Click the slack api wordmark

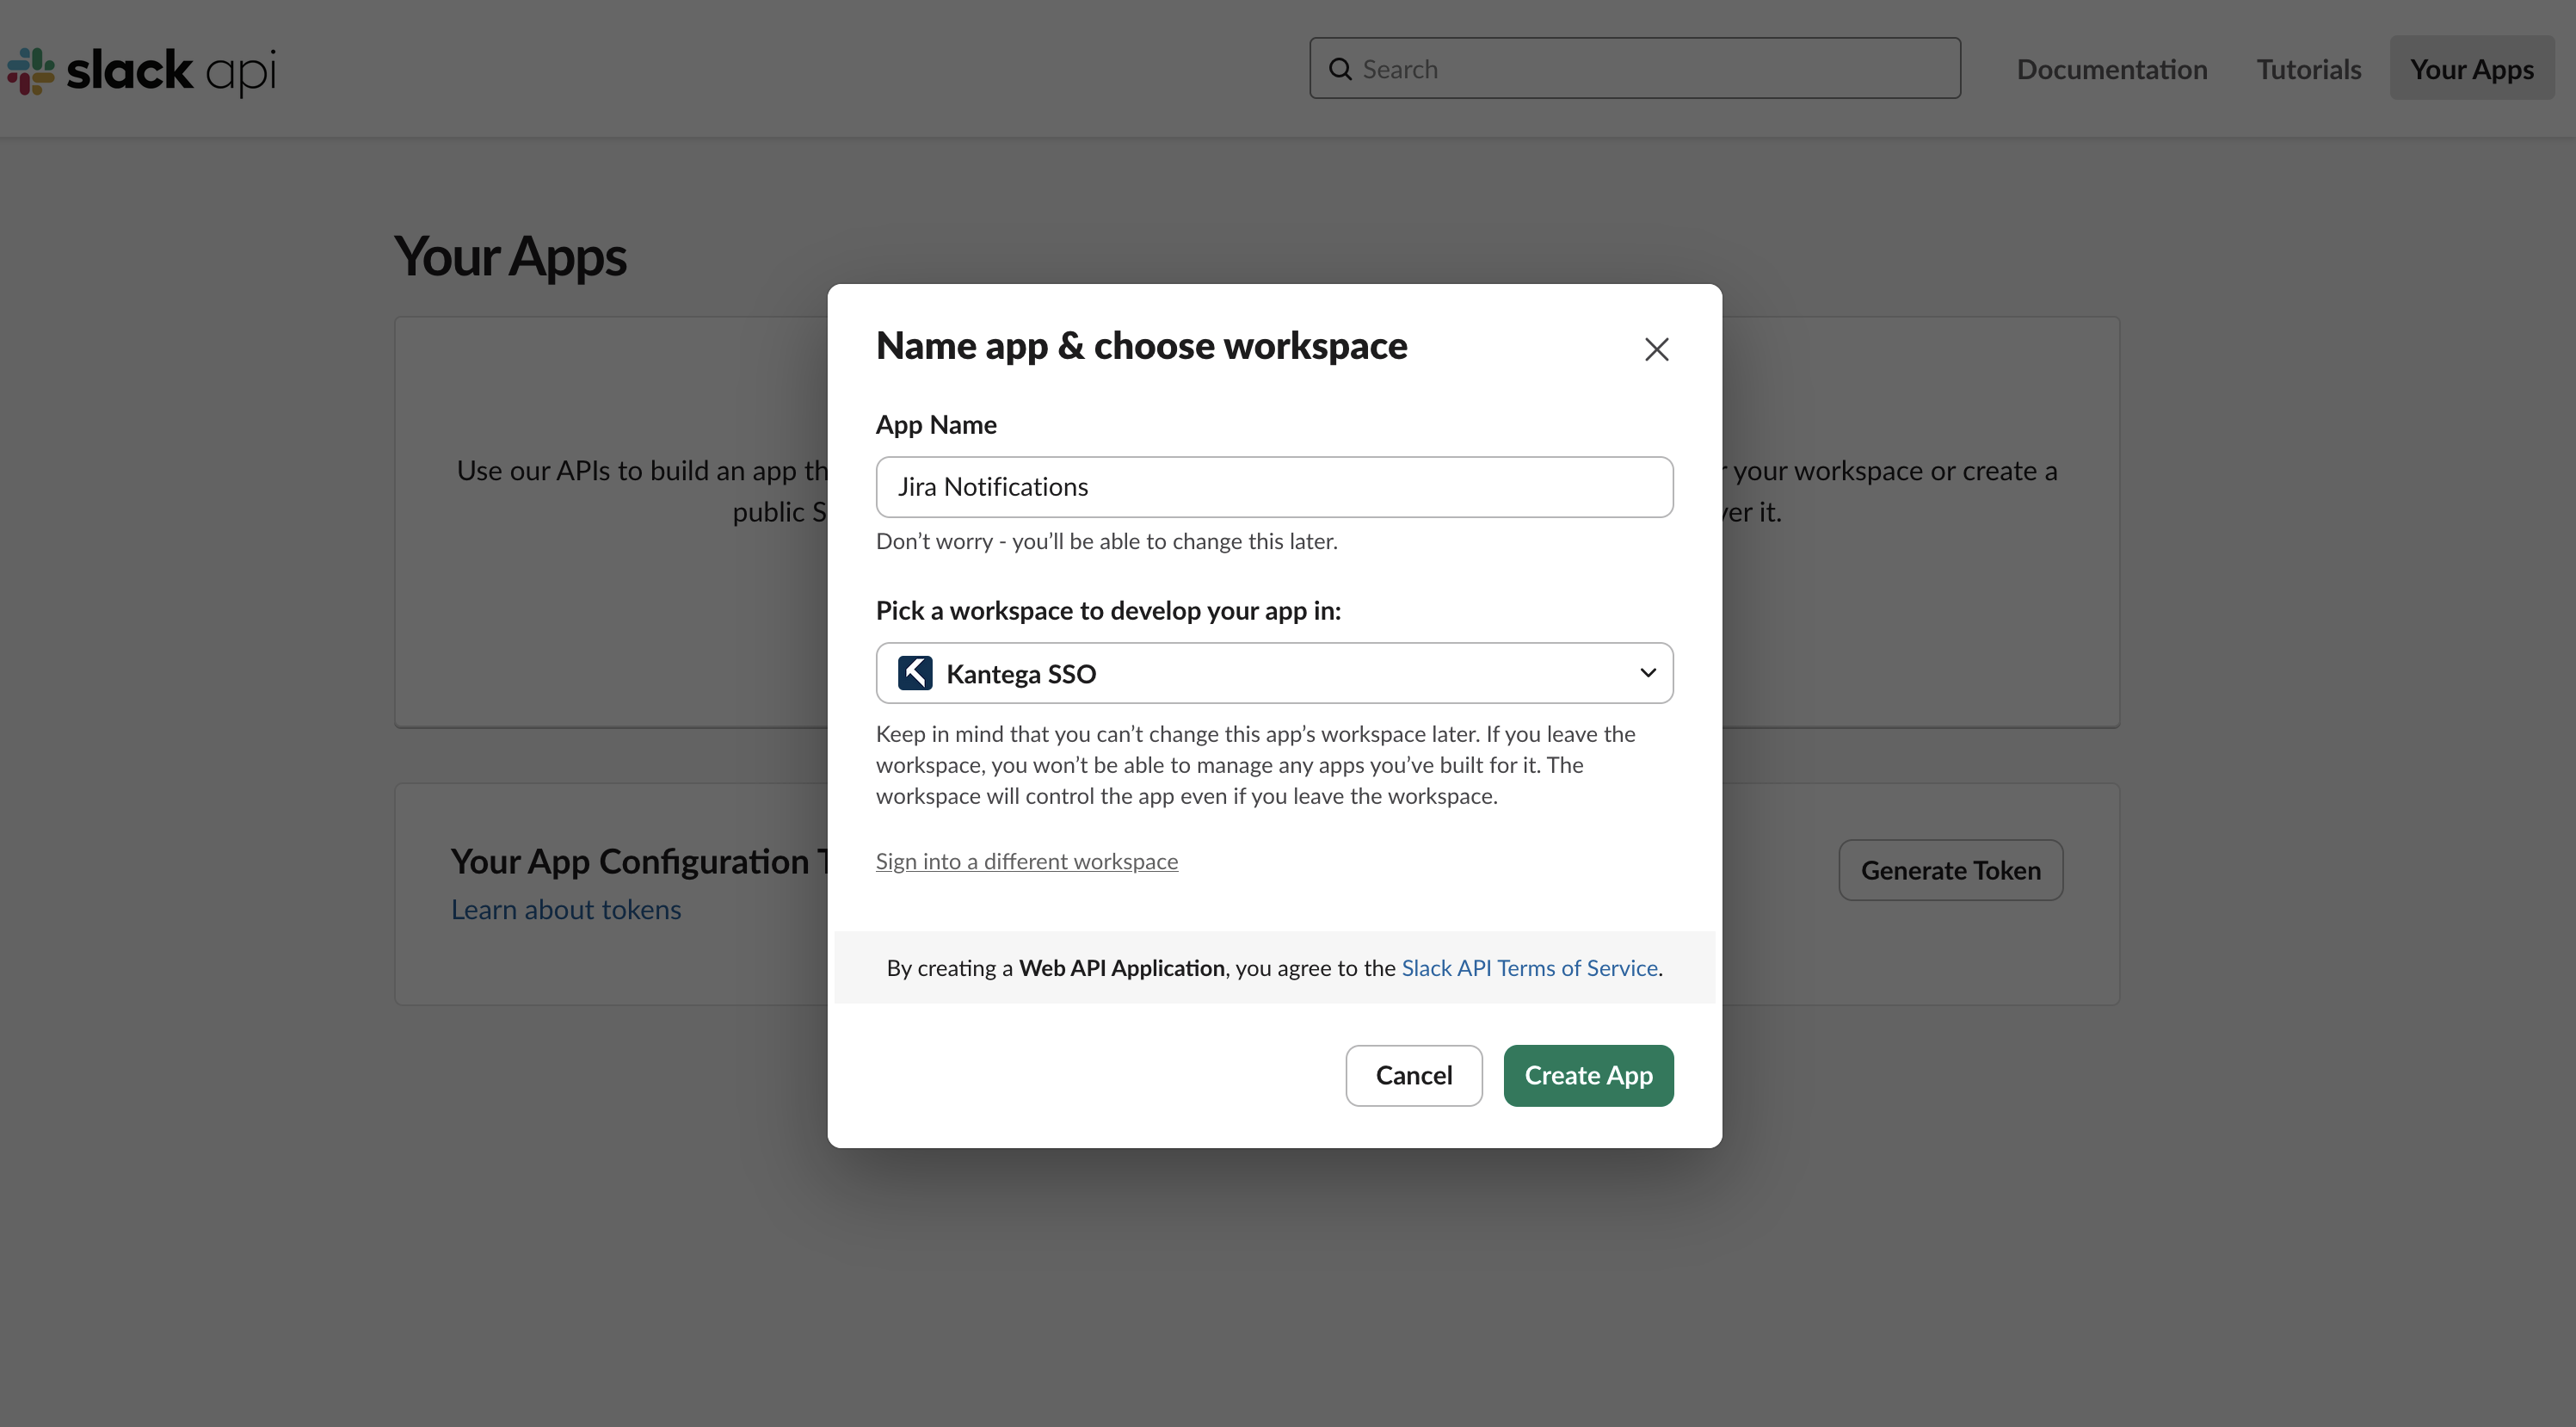171,71
